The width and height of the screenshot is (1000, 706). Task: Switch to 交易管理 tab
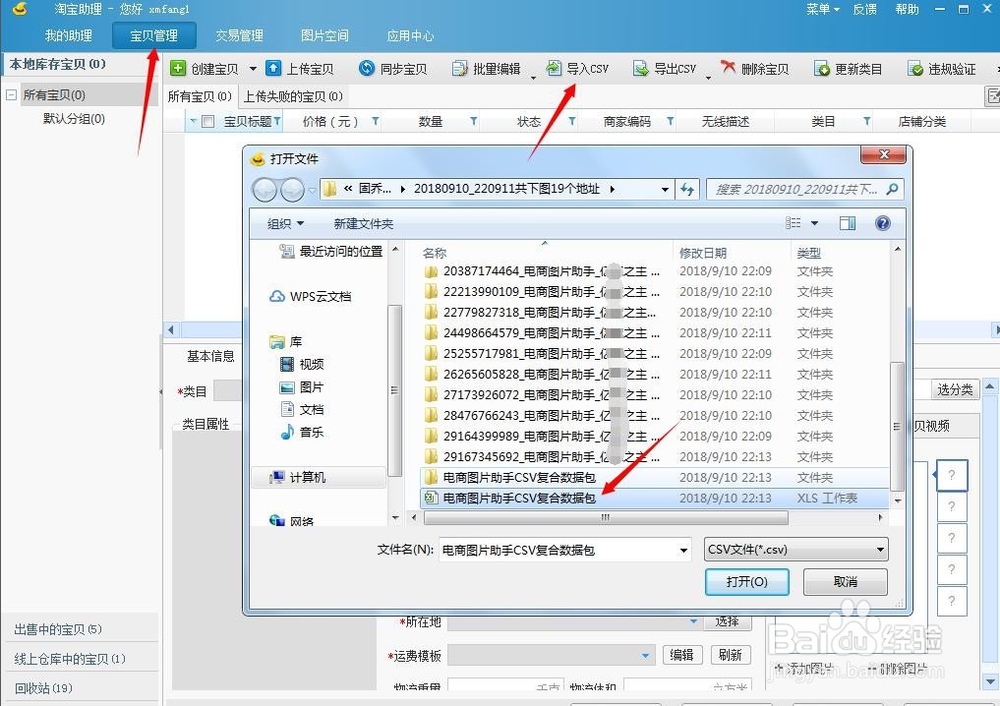coord(239,36)
